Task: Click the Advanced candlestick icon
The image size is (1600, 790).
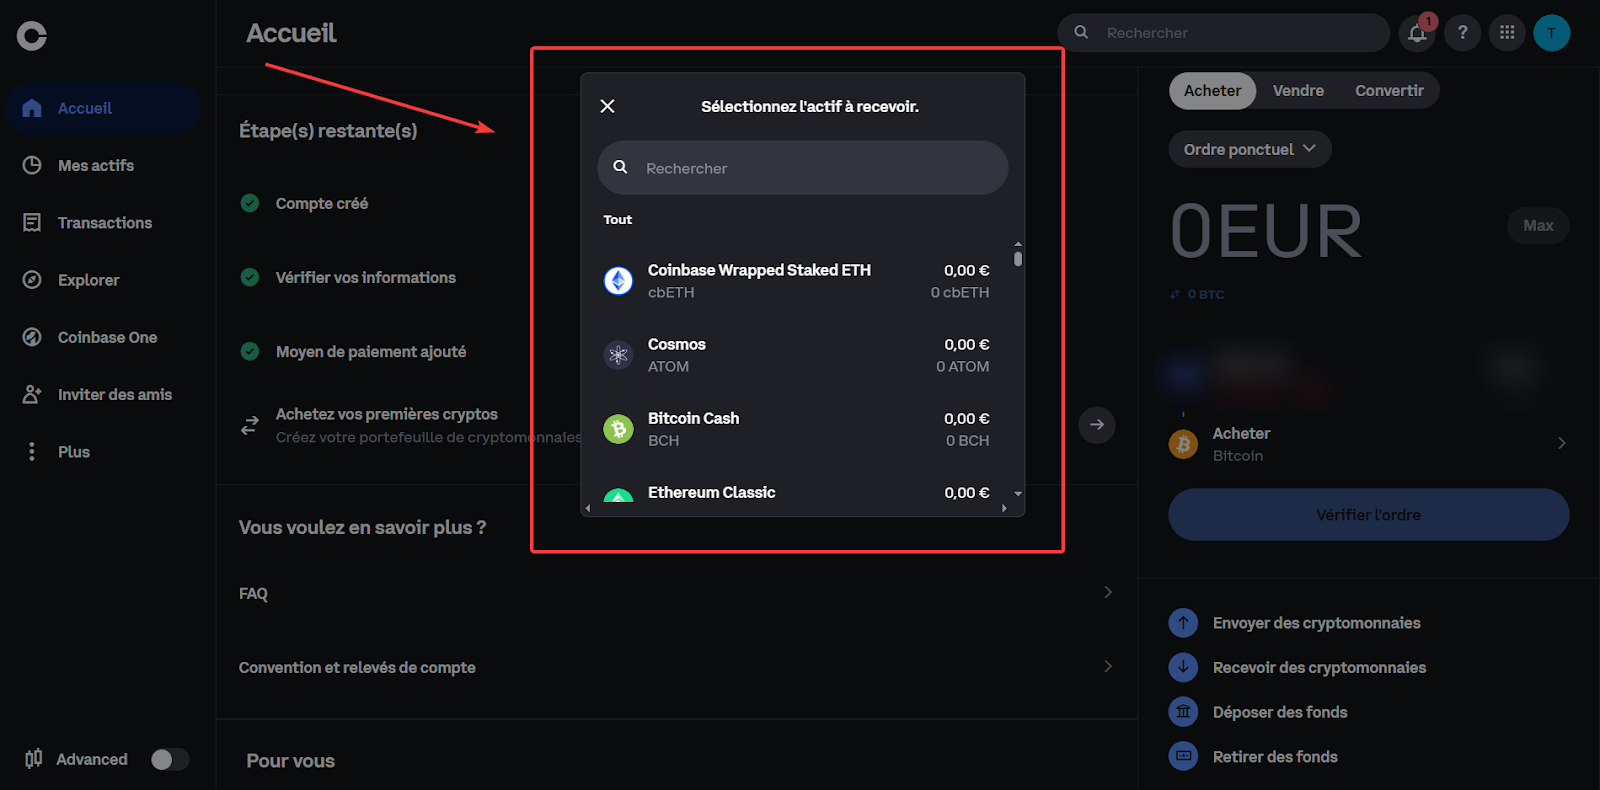Action: point(33,759)
